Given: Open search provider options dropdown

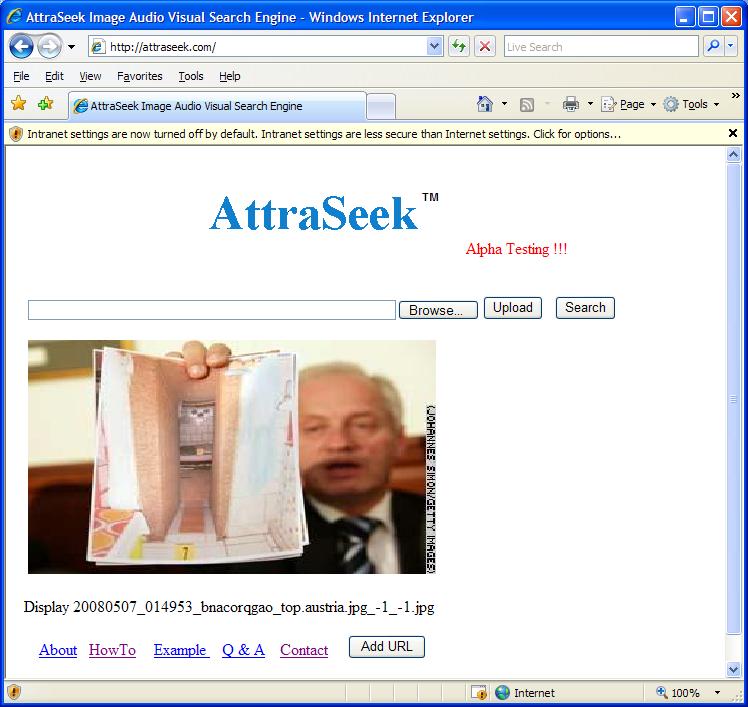Looking at the screenshot, I should (x=731, y=47).
